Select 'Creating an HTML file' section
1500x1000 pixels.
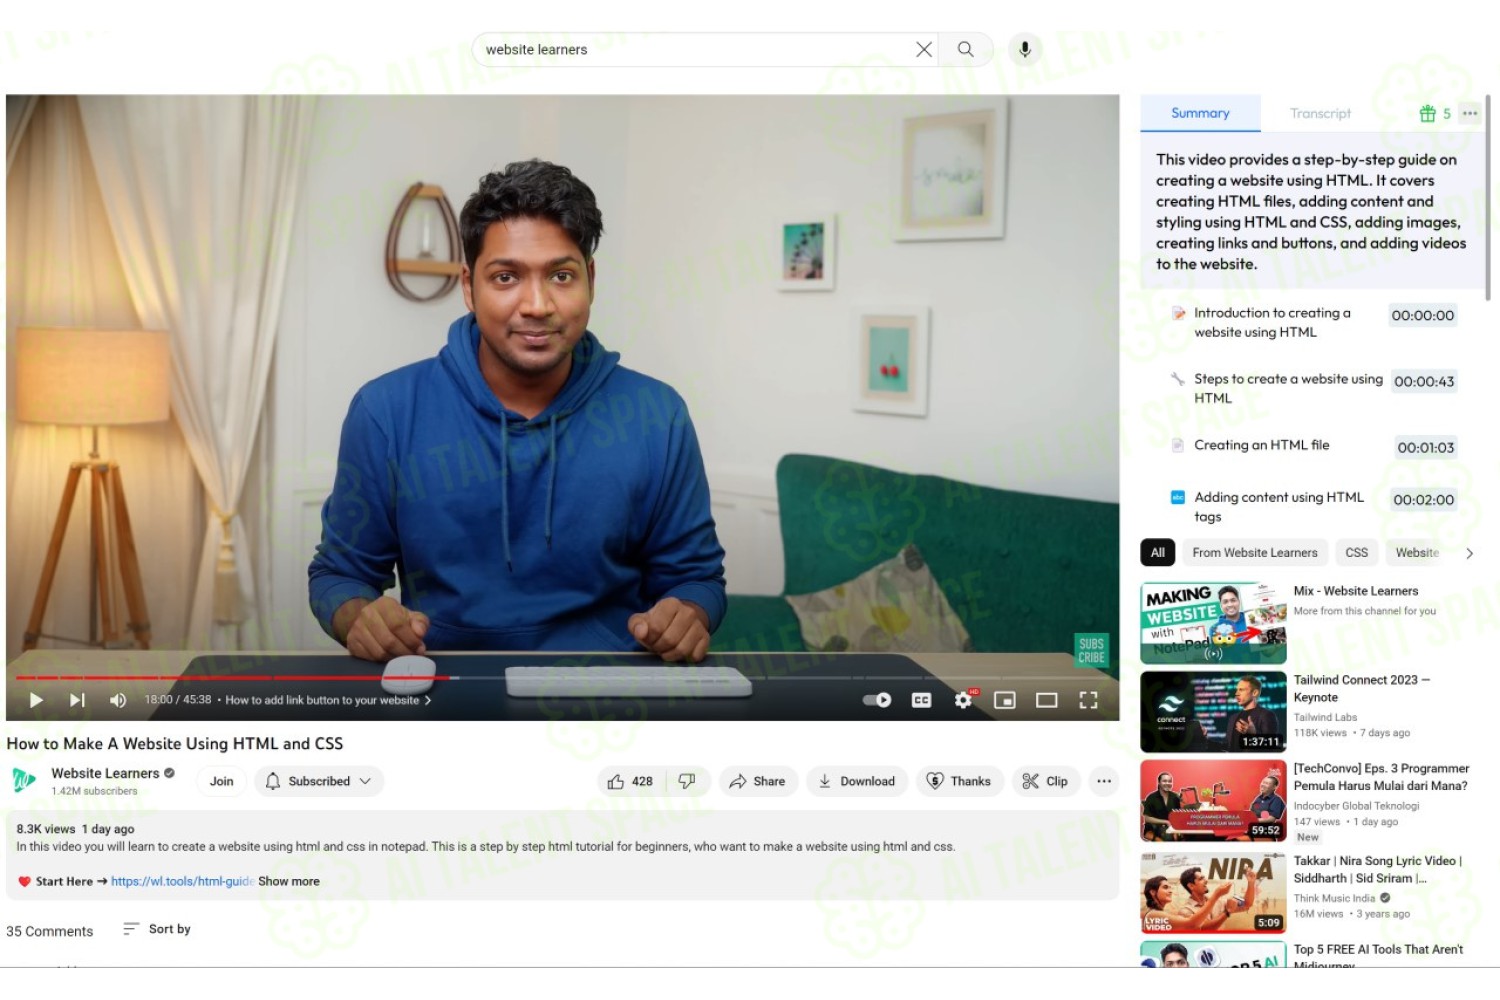1262,445
